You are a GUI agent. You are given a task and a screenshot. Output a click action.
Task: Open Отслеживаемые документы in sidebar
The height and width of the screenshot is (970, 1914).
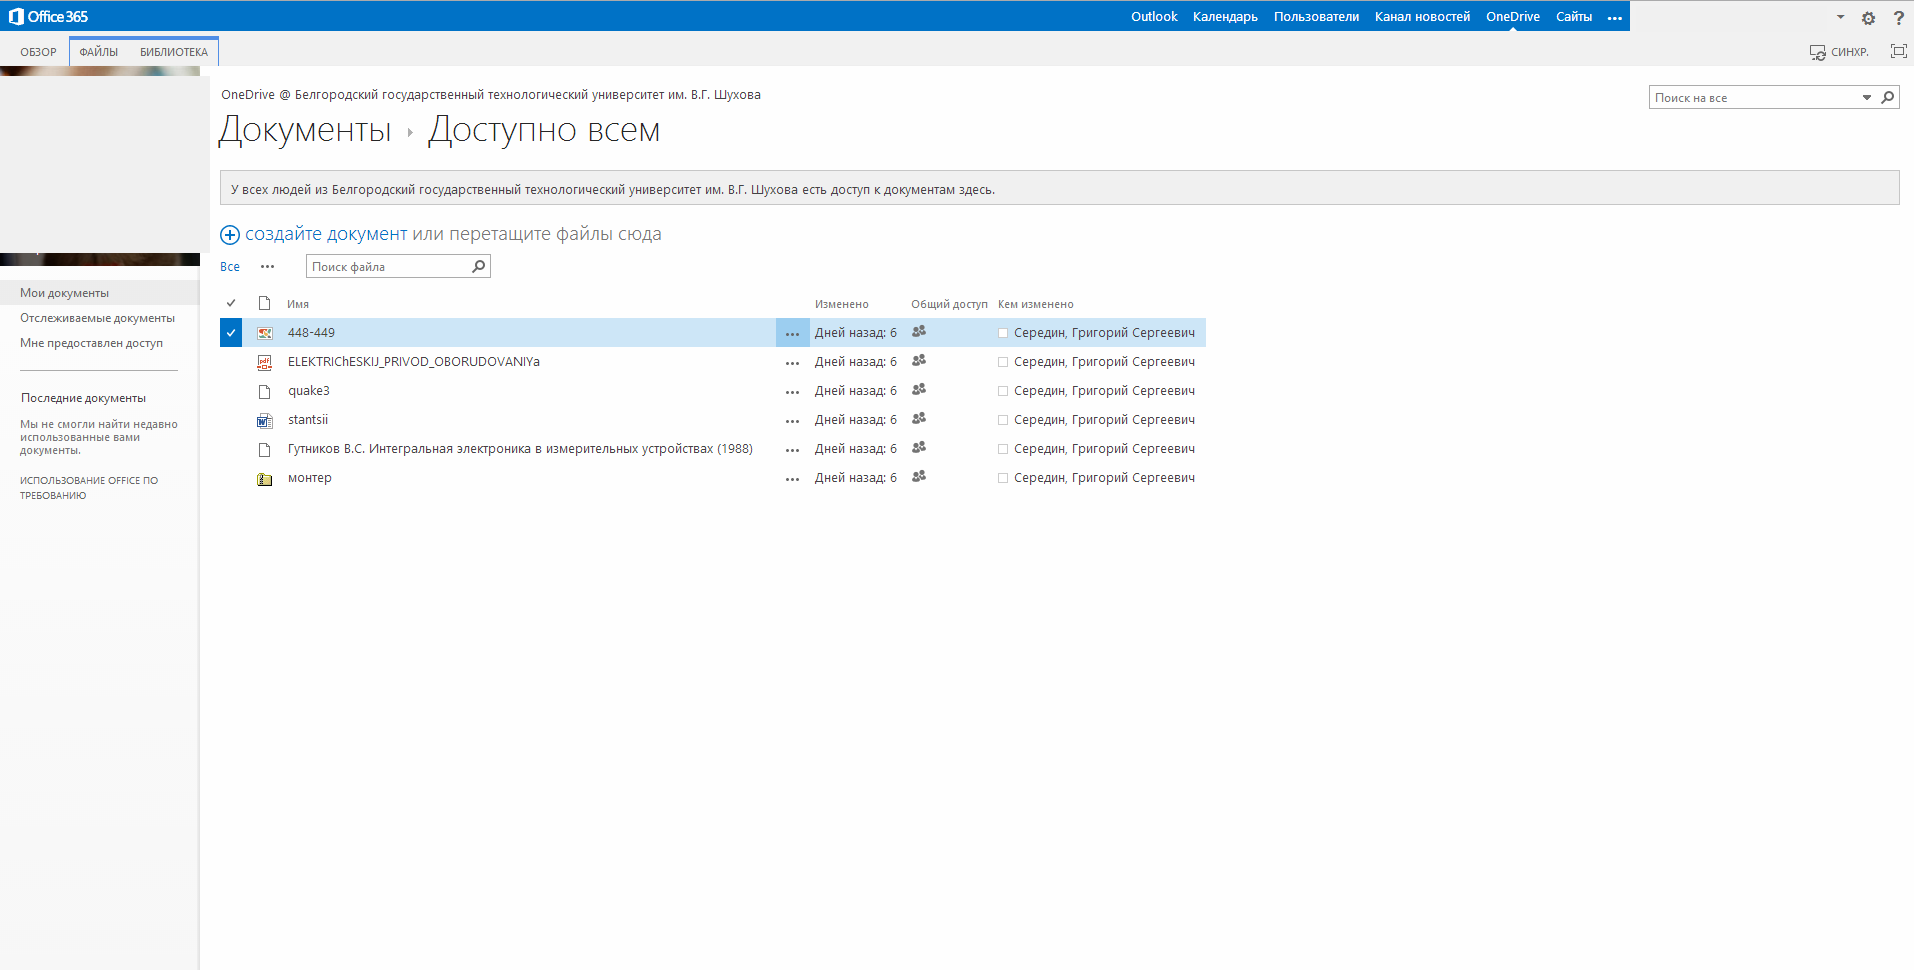tap(97, 318)
